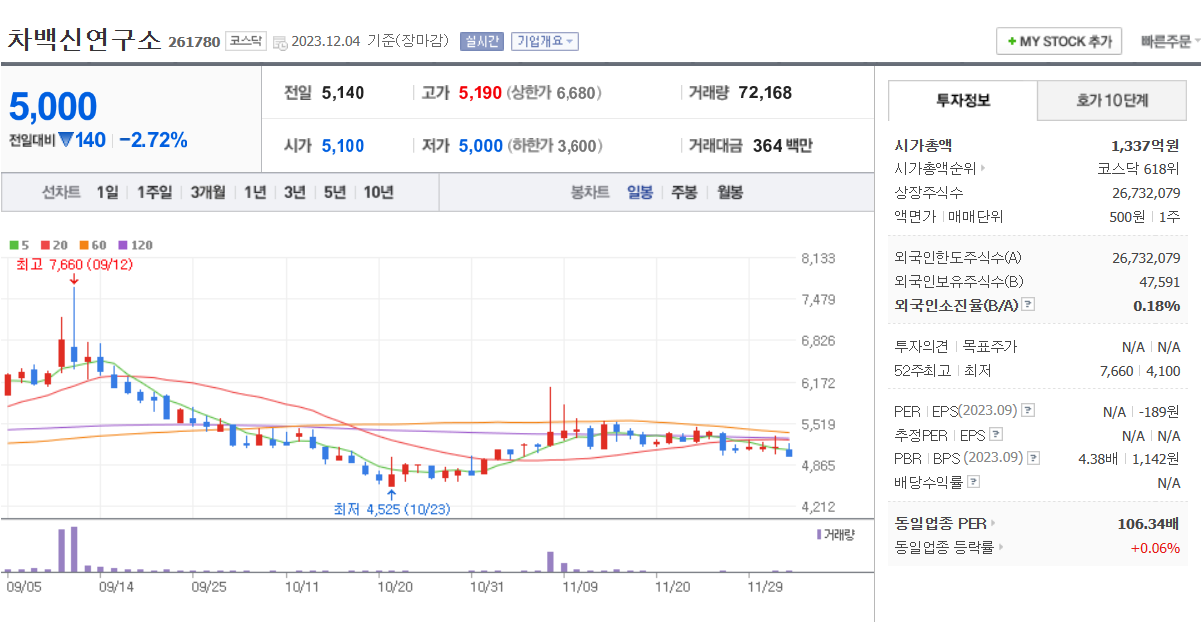1204x622 pixels.
Task: Open the 동일업종 PER link
Action: click(945, 523)
